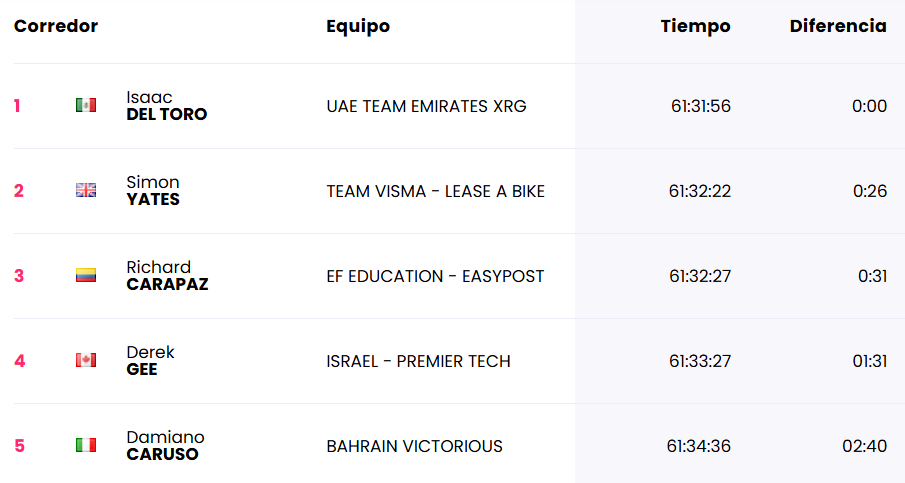Select EF Education - EasyPost team
The image size is (905, 483).
tap(435, 276)
